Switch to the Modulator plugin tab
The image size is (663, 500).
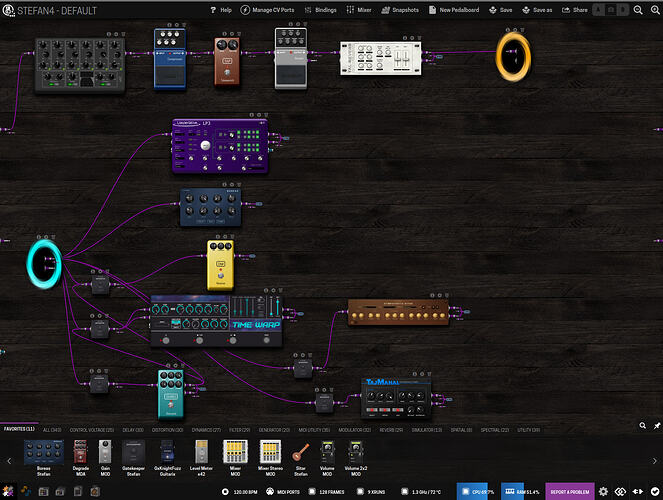354,429
